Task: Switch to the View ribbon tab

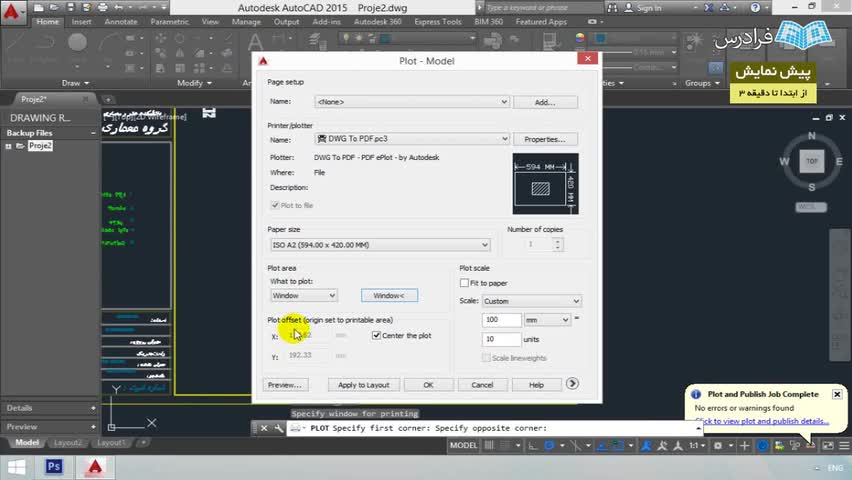Action: [210, 22]
